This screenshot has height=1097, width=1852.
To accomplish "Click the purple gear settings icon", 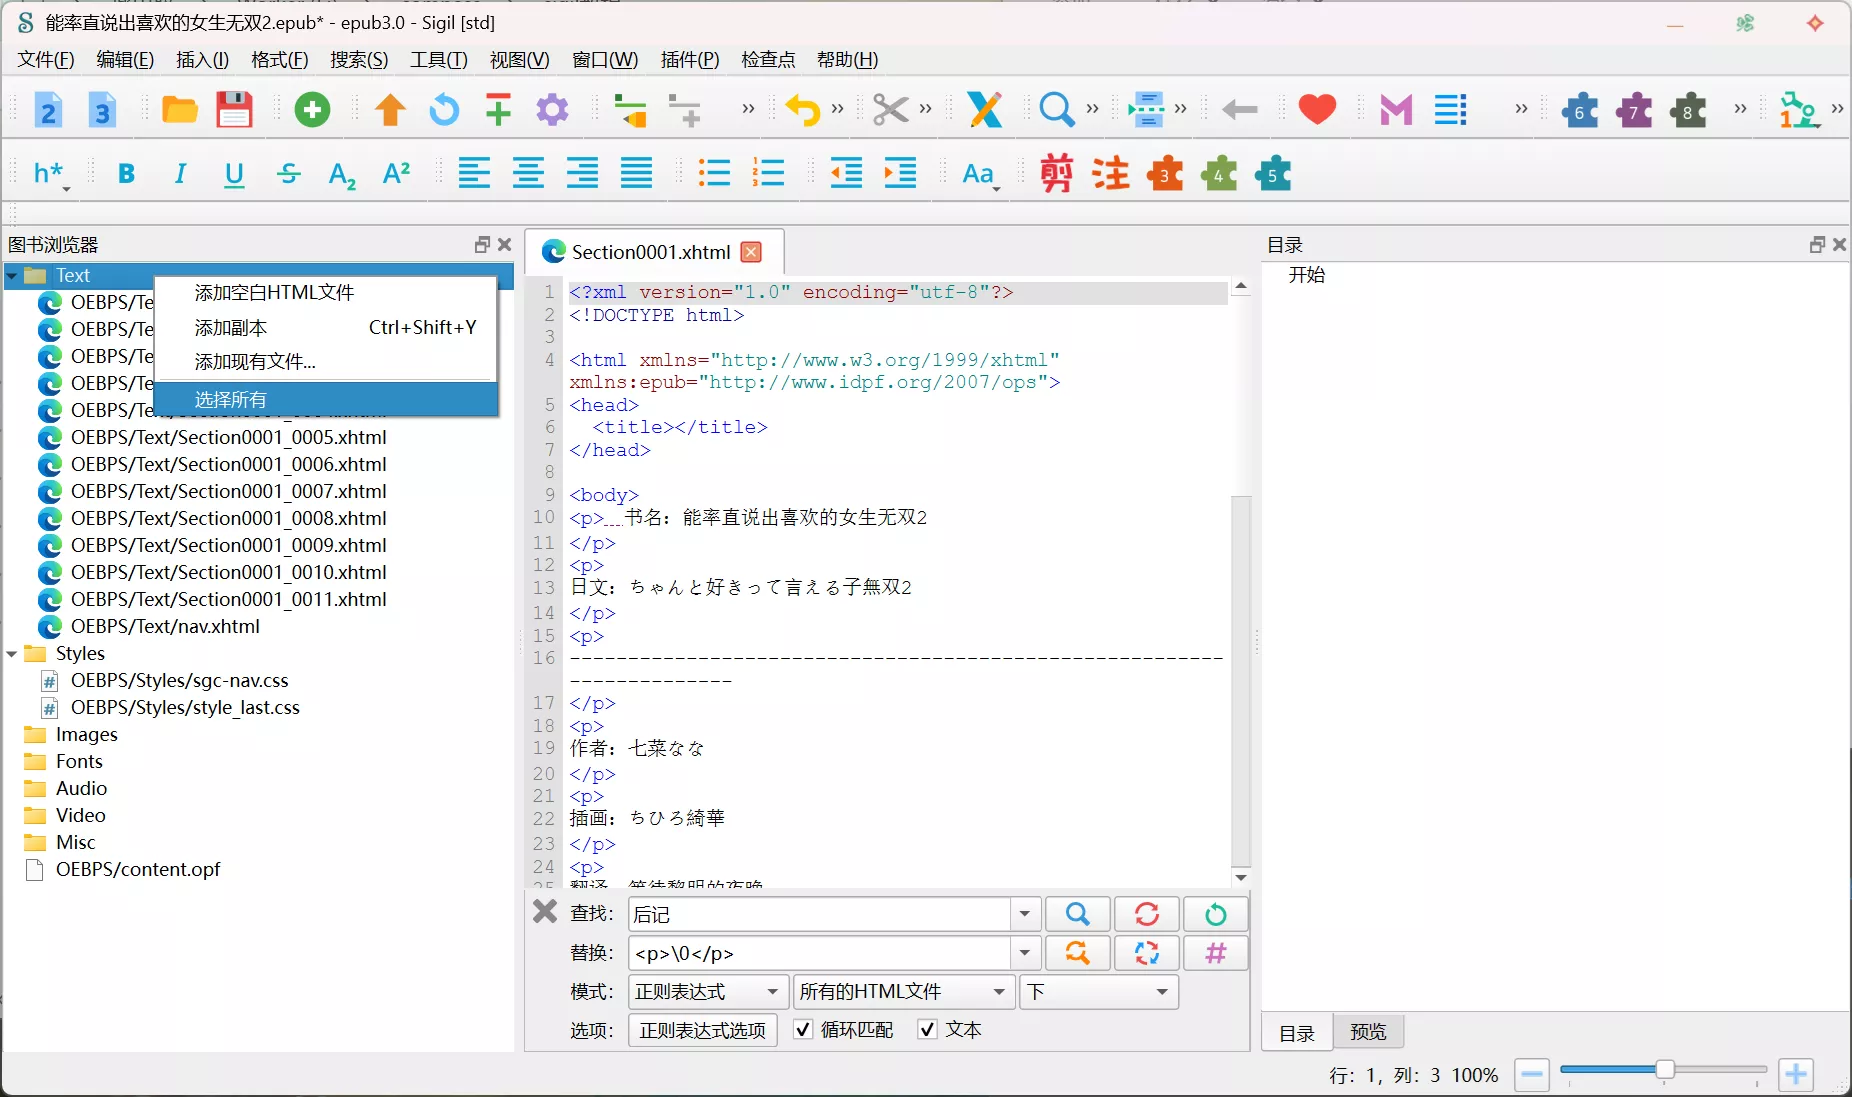I will 552,110.
